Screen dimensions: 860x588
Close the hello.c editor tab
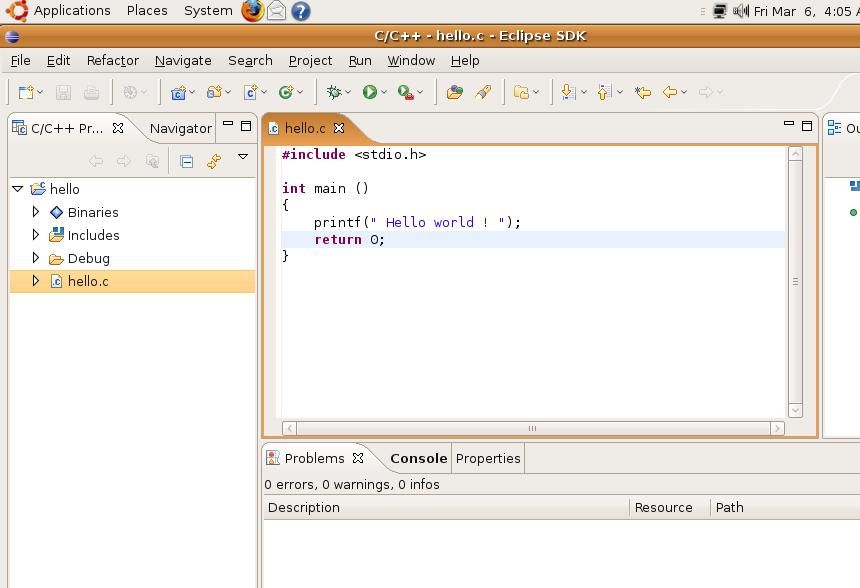tap(339, 128)
